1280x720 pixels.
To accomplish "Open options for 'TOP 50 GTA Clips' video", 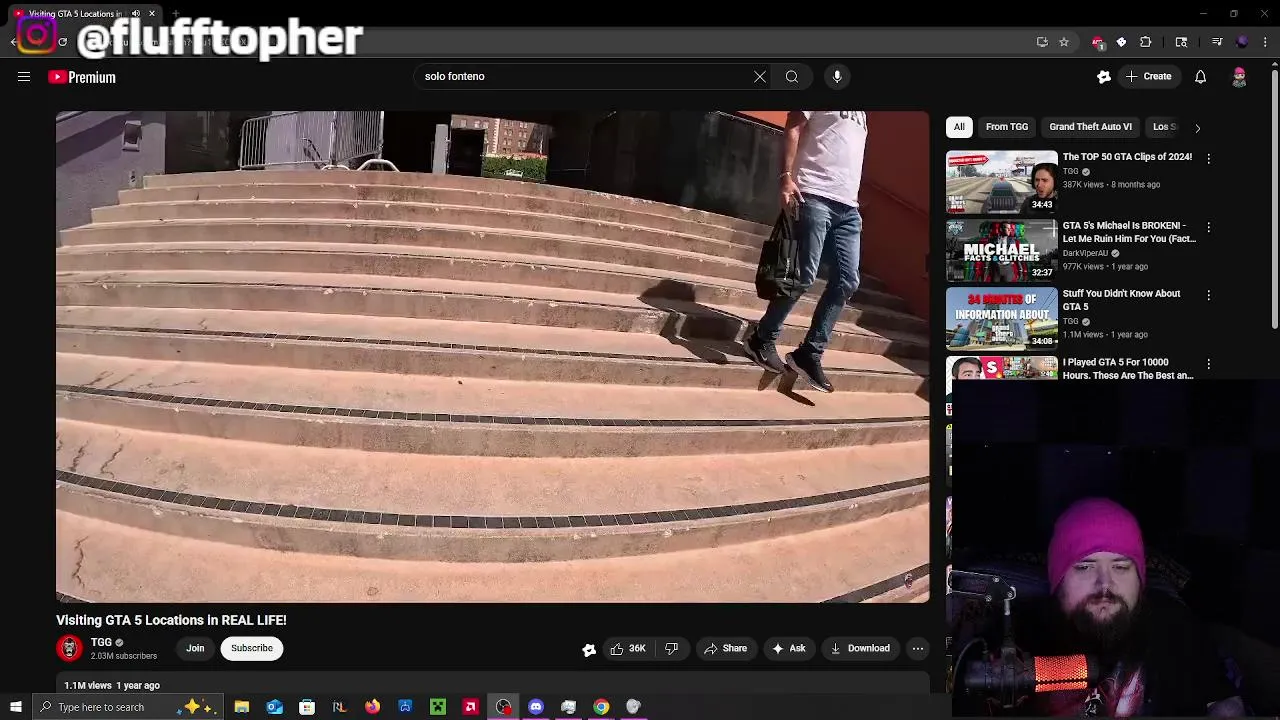I will tap(1208, 159).
